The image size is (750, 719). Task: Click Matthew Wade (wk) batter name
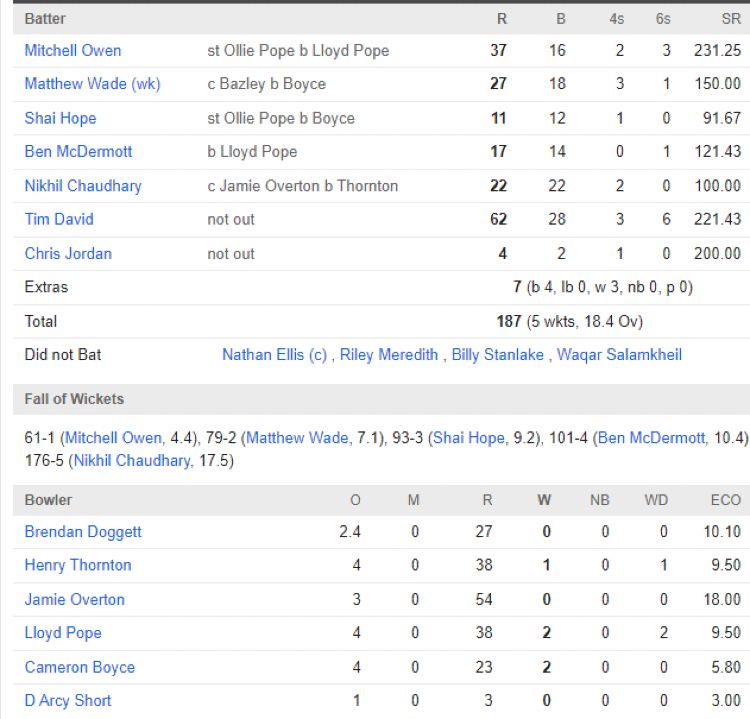pyautogui.click(x=92, y=84)
